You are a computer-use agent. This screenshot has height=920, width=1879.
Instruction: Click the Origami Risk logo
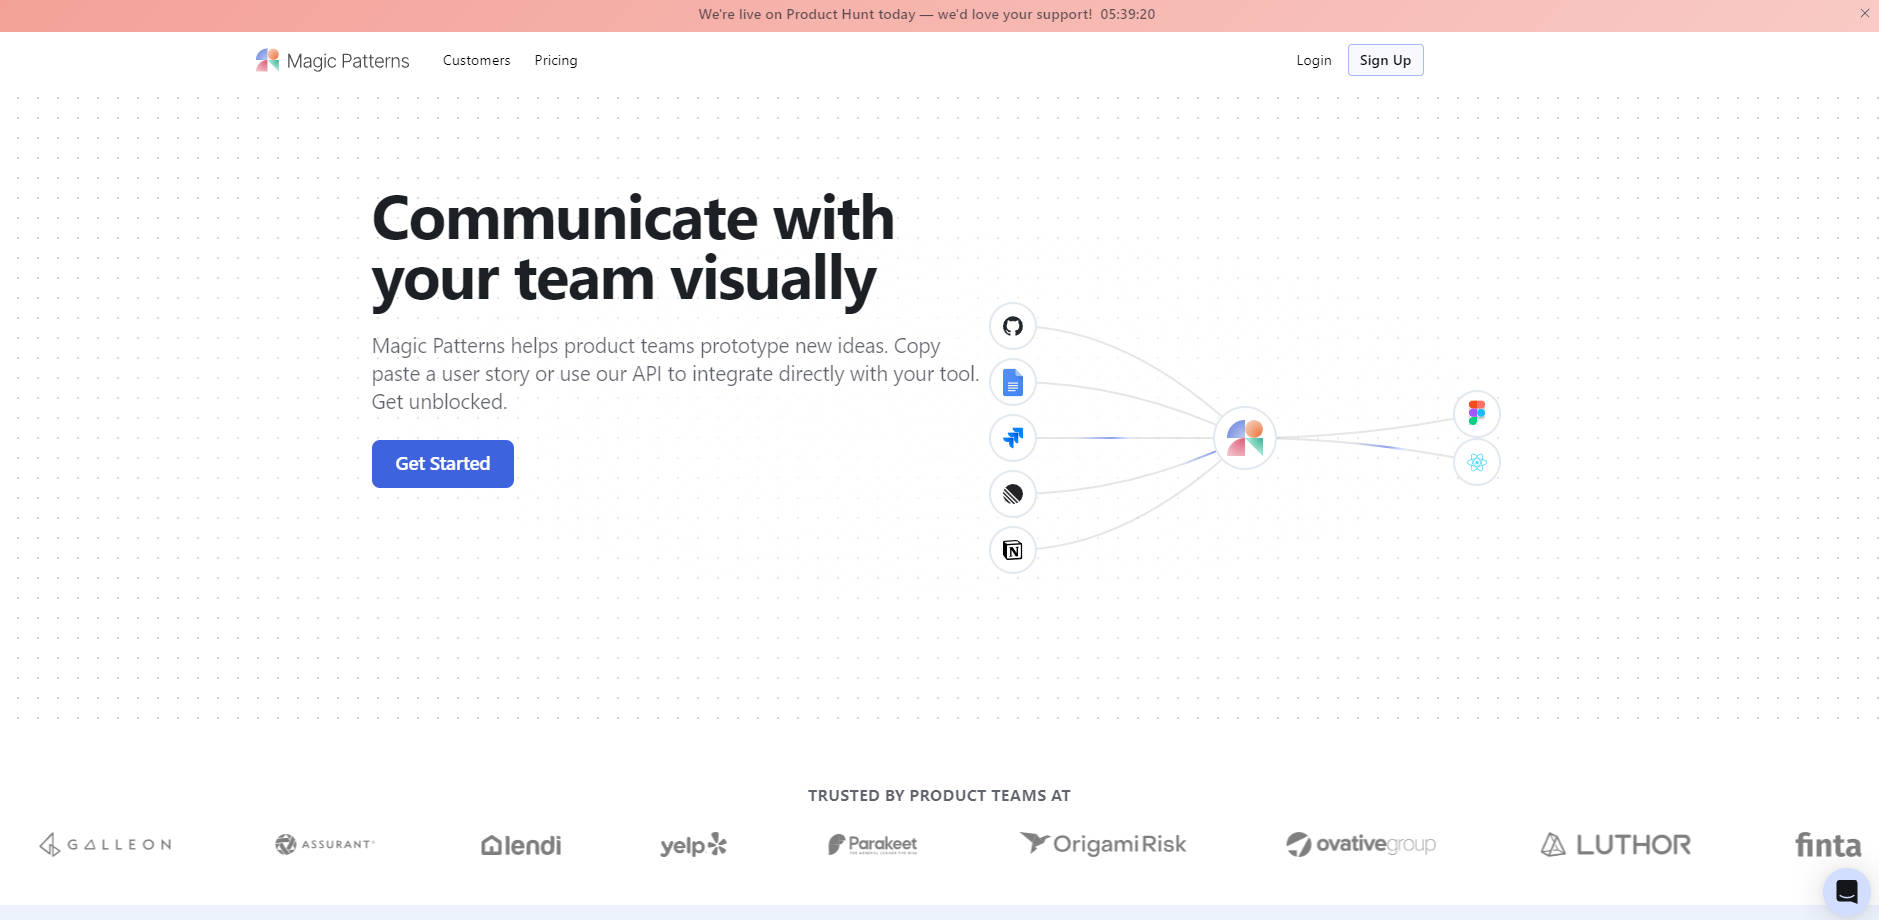1103,844
